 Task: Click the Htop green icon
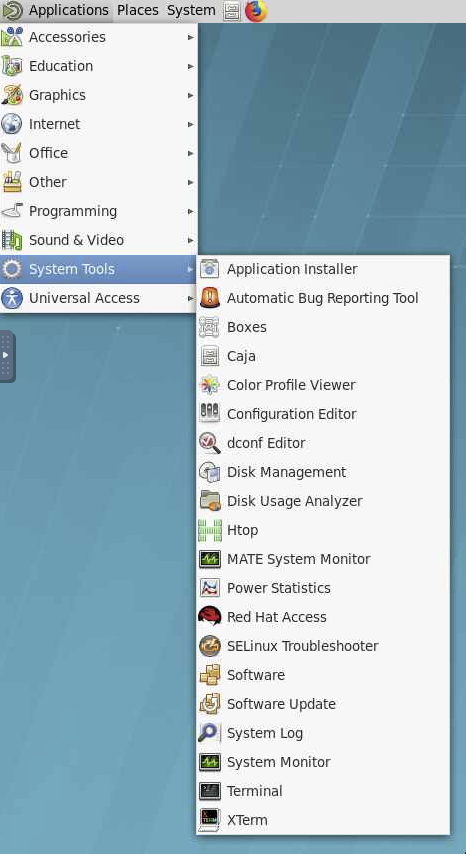pyautogui.click(x=210, y=530)
